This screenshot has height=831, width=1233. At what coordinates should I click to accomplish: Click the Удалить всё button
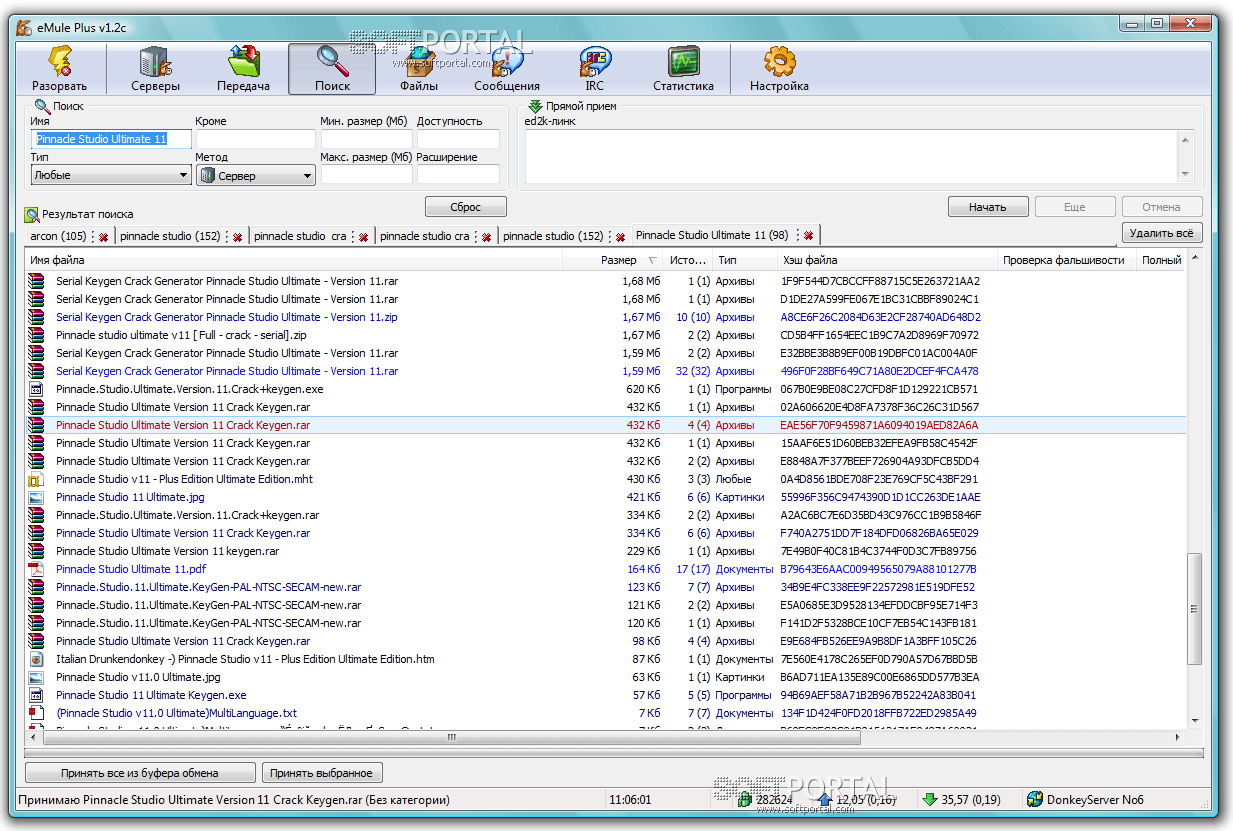(1161, 233)
